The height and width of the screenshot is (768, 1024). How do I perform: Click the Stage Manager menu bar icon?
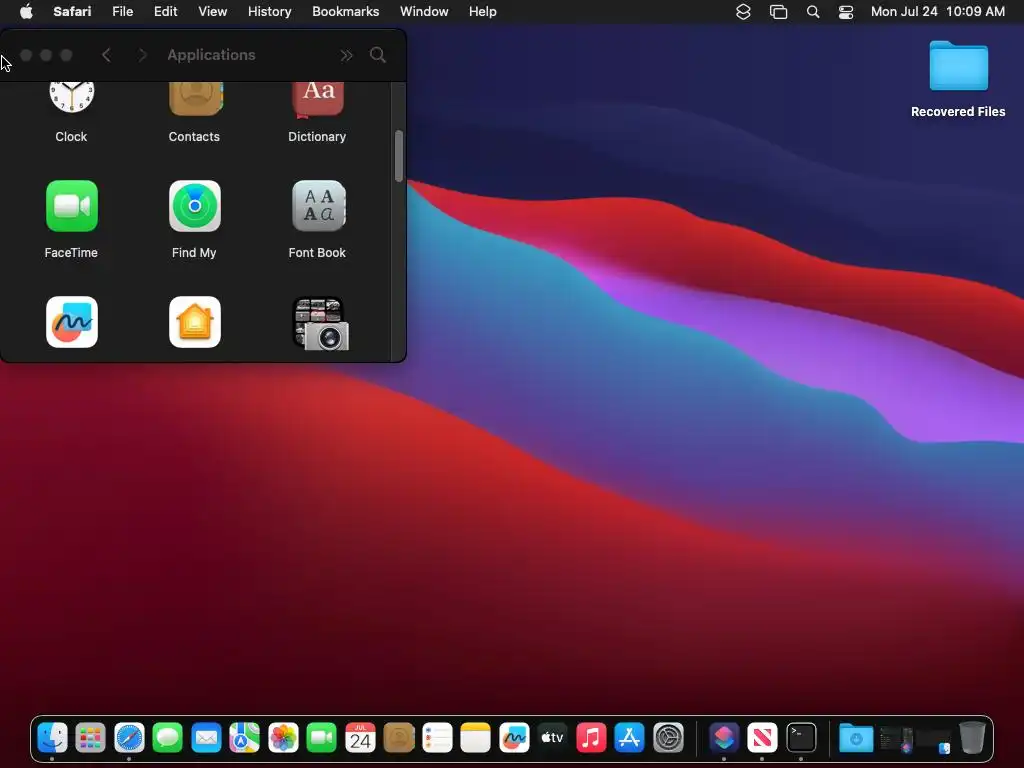click(778, 12)
